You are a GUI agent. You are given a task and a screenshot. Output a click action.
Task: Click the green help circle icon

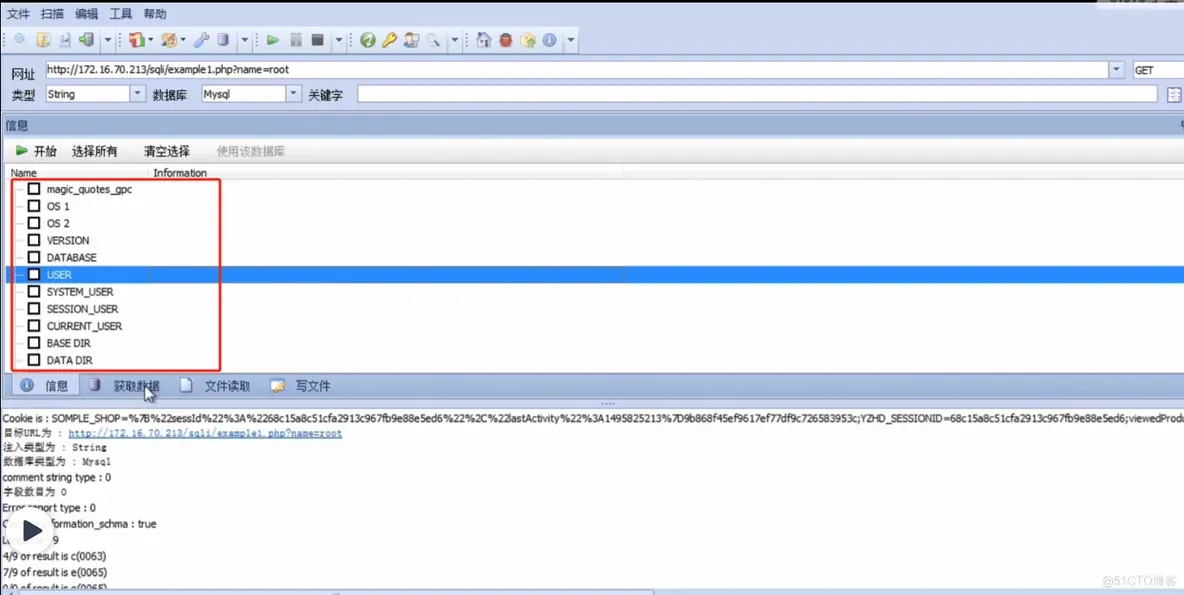pos(368,40)
